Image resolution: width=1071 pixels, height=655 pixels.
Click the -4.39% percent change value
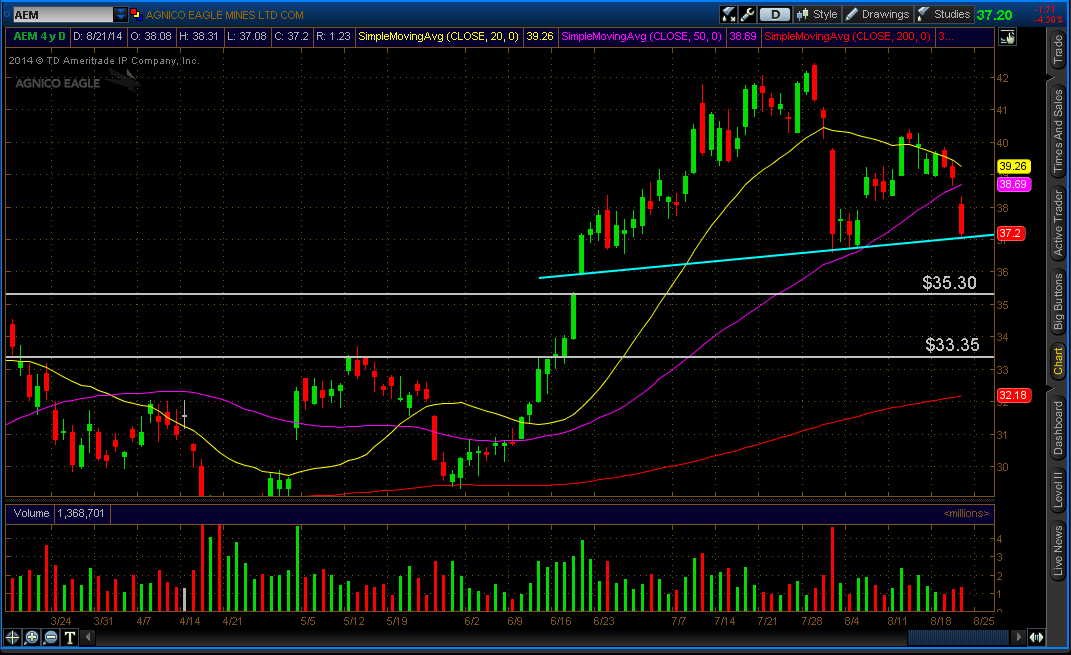[x=1048, y=20]
